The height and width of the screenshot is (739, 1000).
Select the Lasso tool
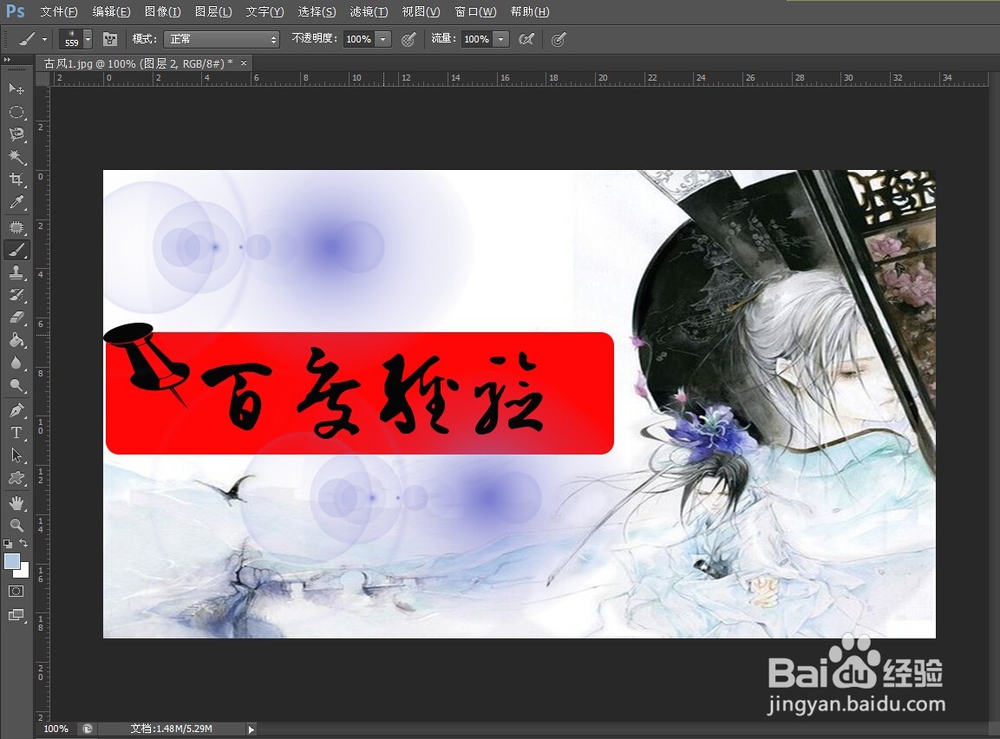16,135
